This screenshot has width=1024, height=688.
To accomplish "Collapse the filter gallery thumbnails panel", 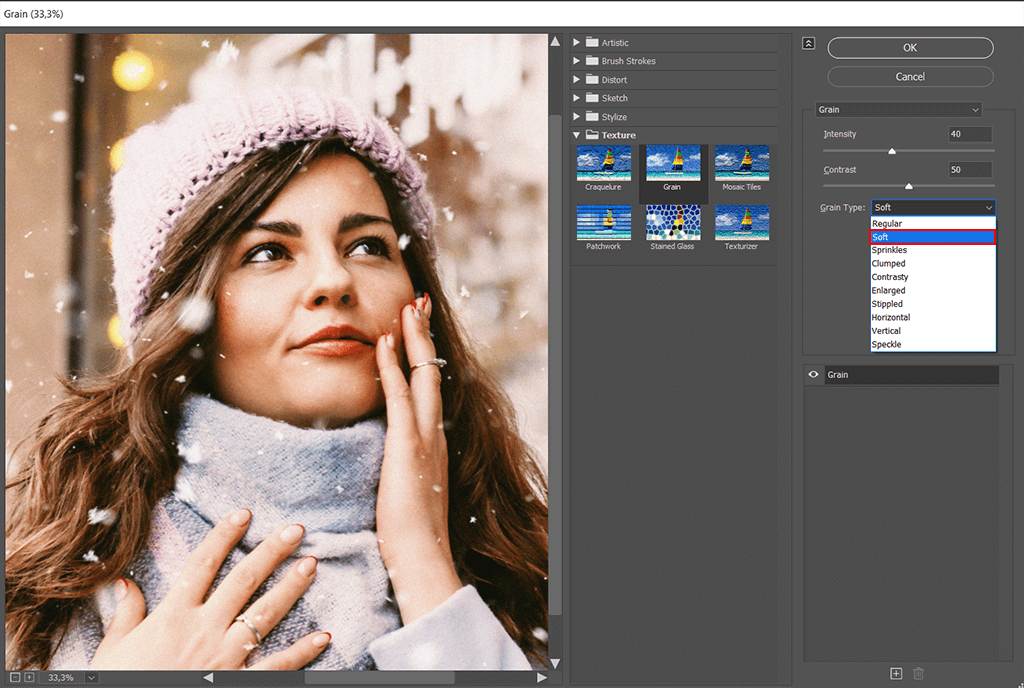I will pyautogui.click(x=808, y=44).
